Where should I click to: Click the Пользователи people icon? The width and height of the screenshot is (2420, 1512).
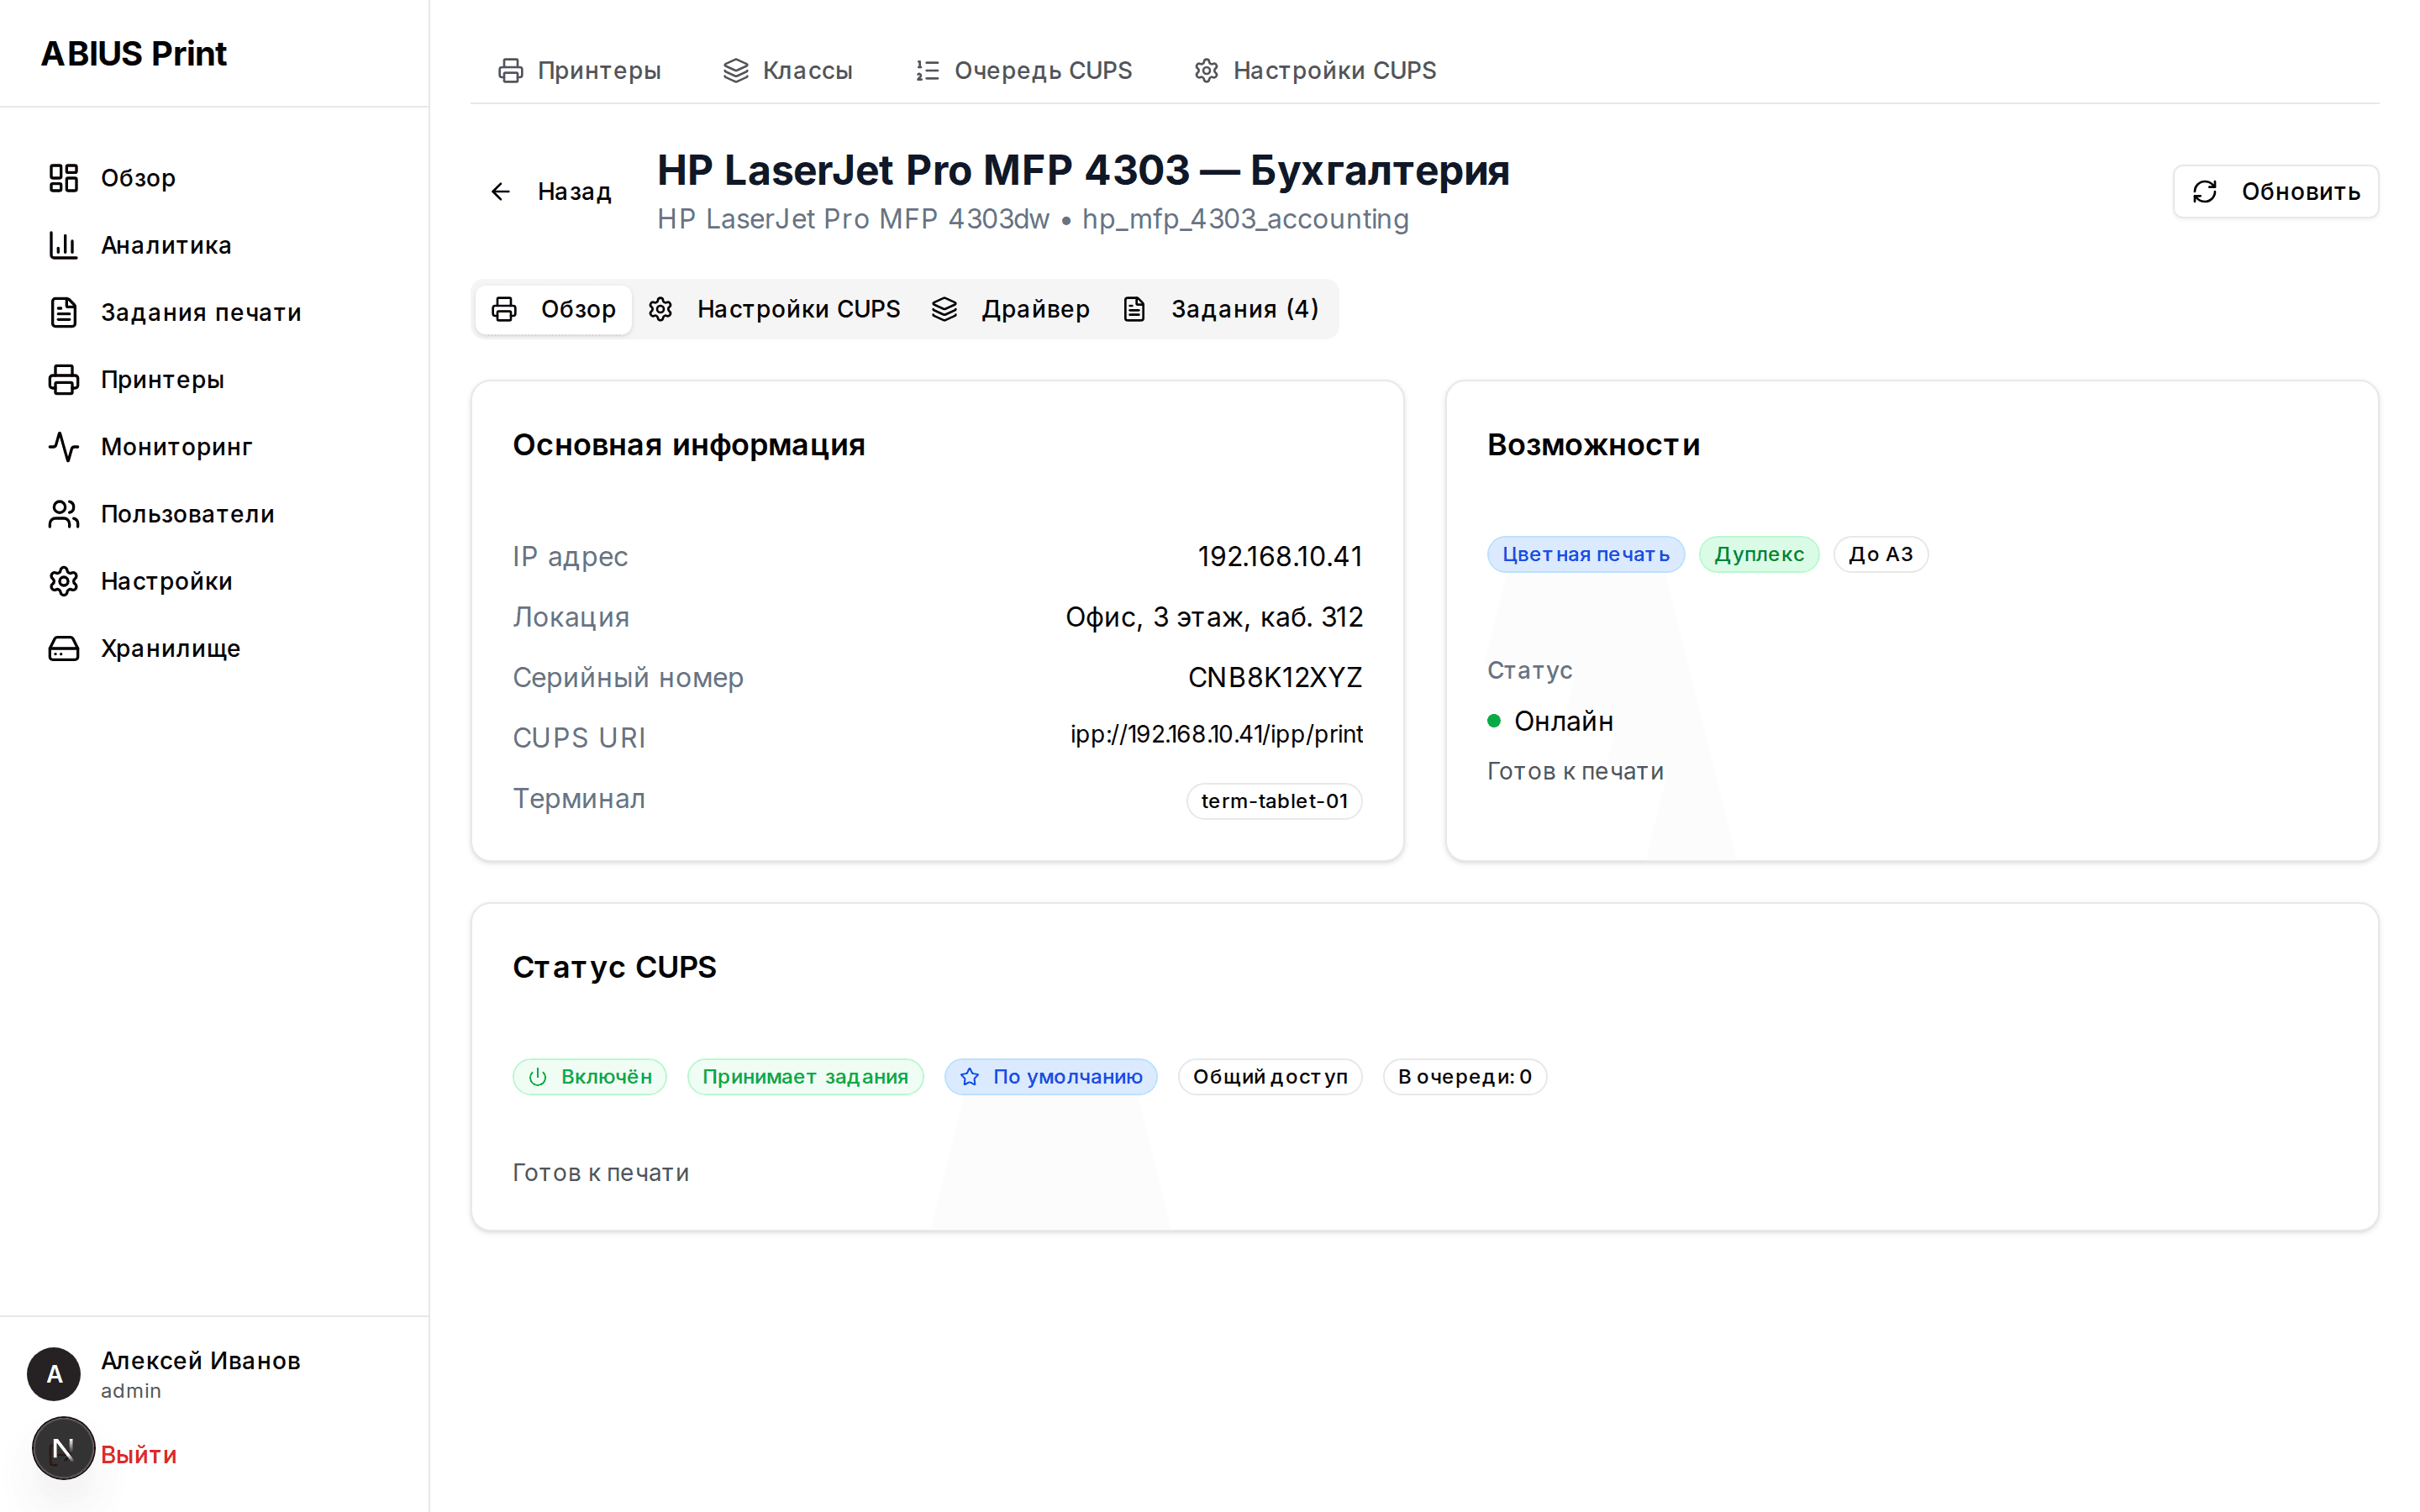64,514
